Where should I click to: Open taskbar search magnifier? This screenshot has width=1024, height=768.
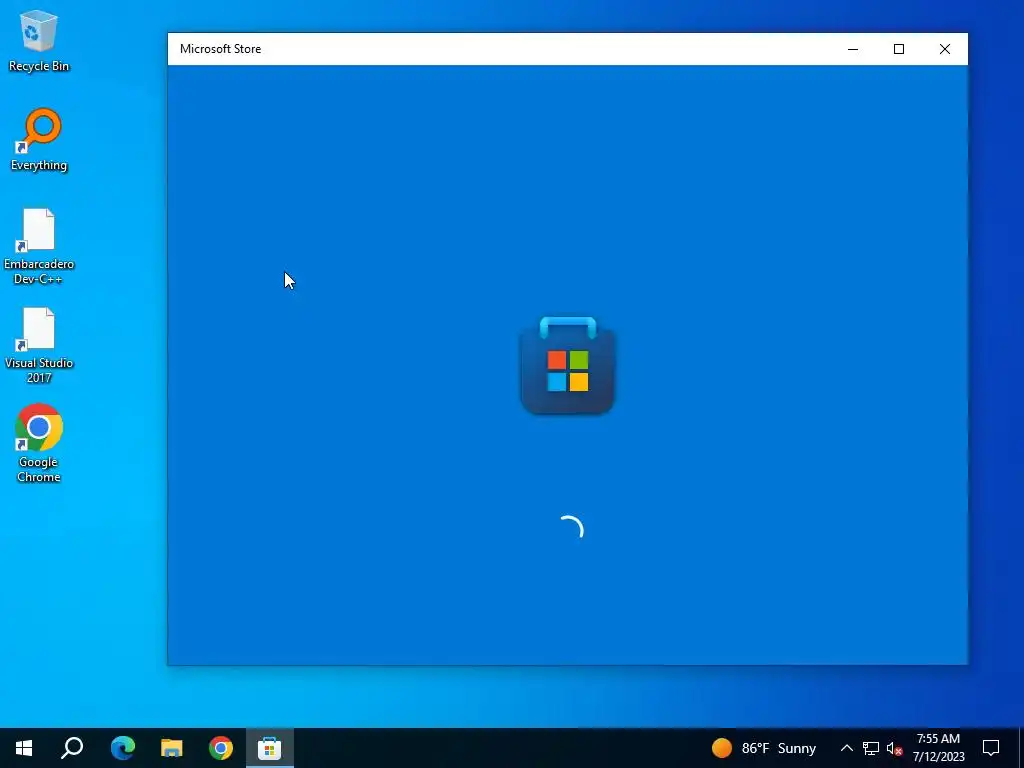click(x=72, y=748)
